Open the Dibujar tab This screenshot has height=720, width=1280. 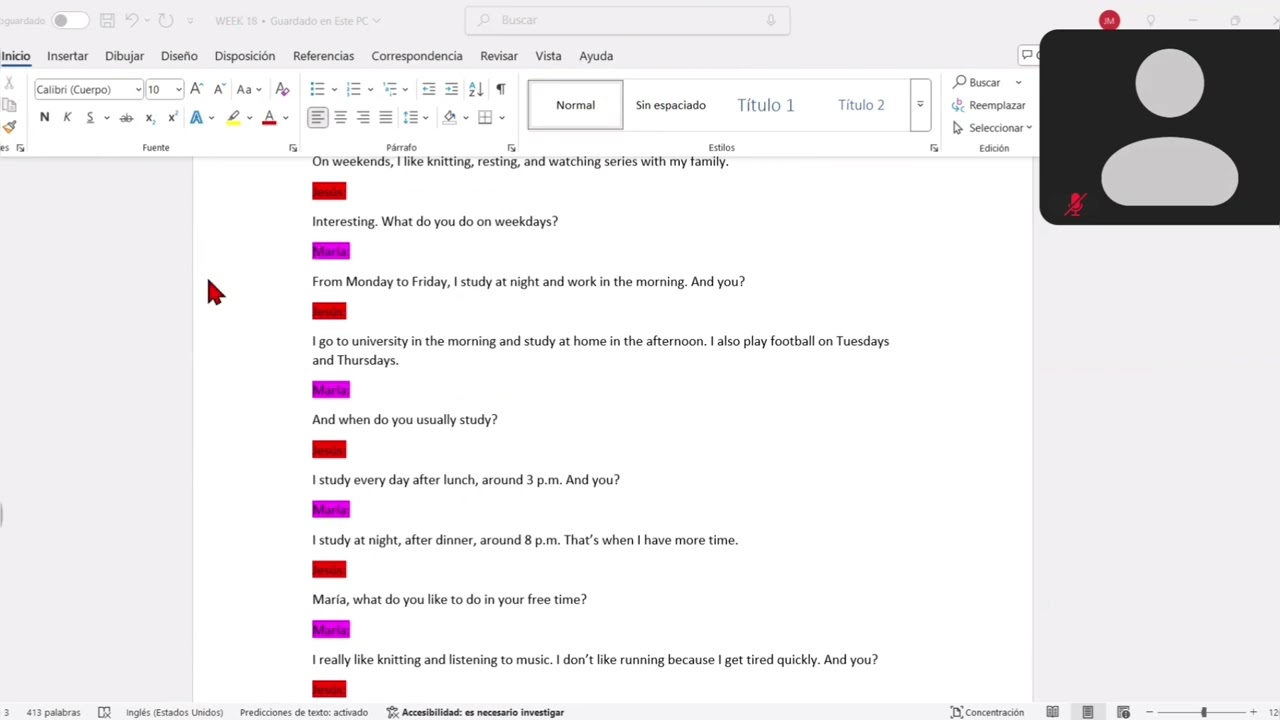pos(124,56)
